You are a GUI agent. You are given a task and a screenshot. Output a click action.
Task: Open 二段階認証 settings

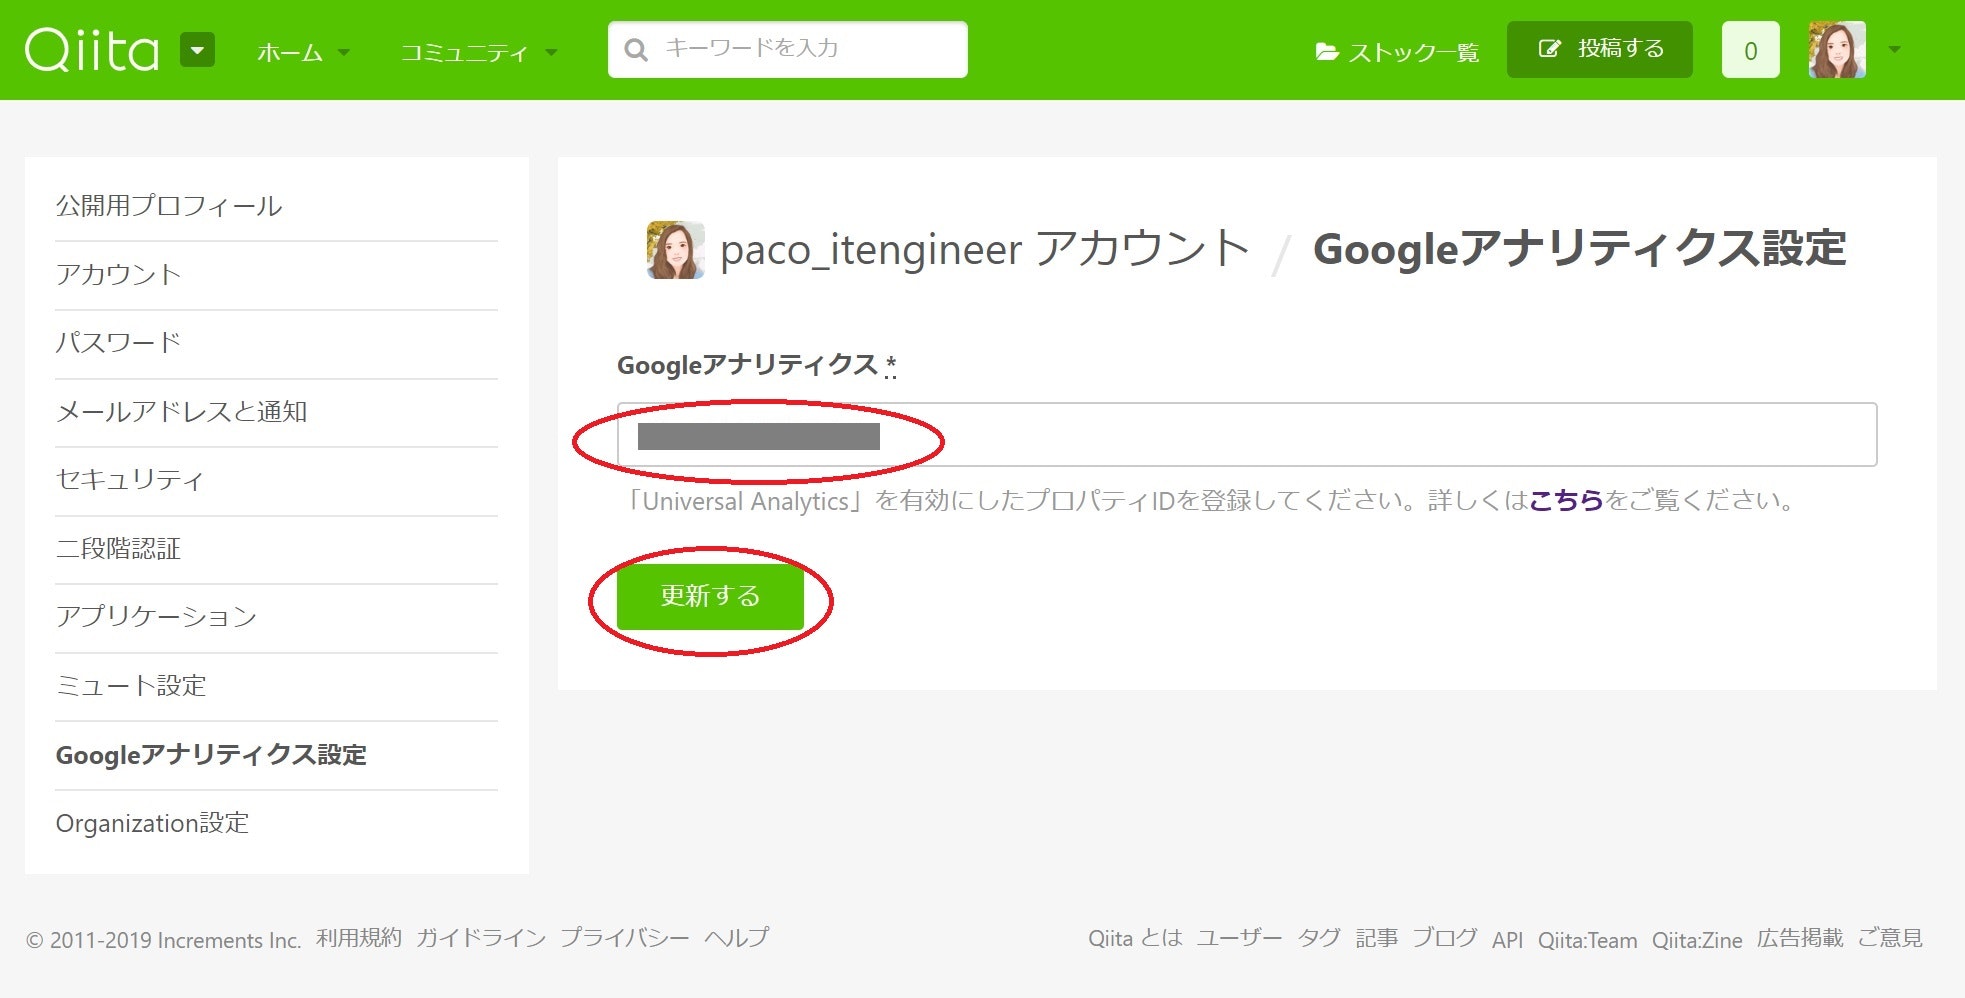point(118,548)
